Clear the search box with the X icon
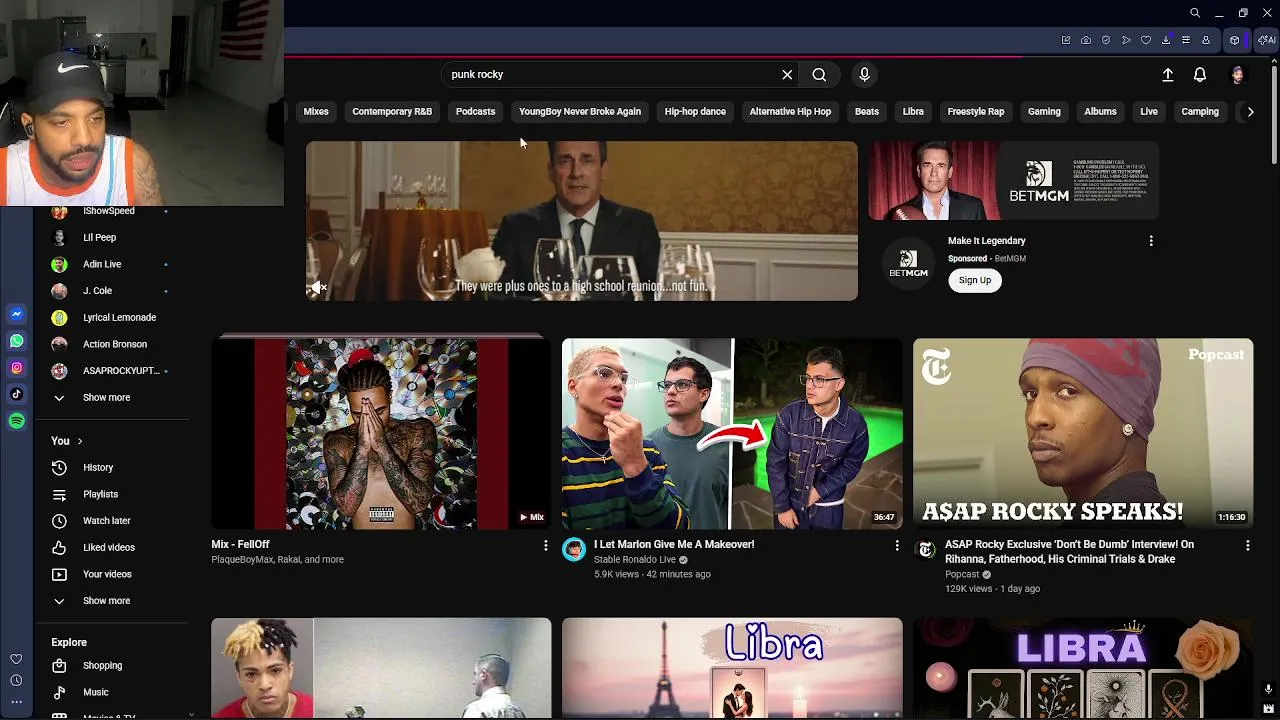This screenshot has width=1280, height=720. tap(787, 75)
